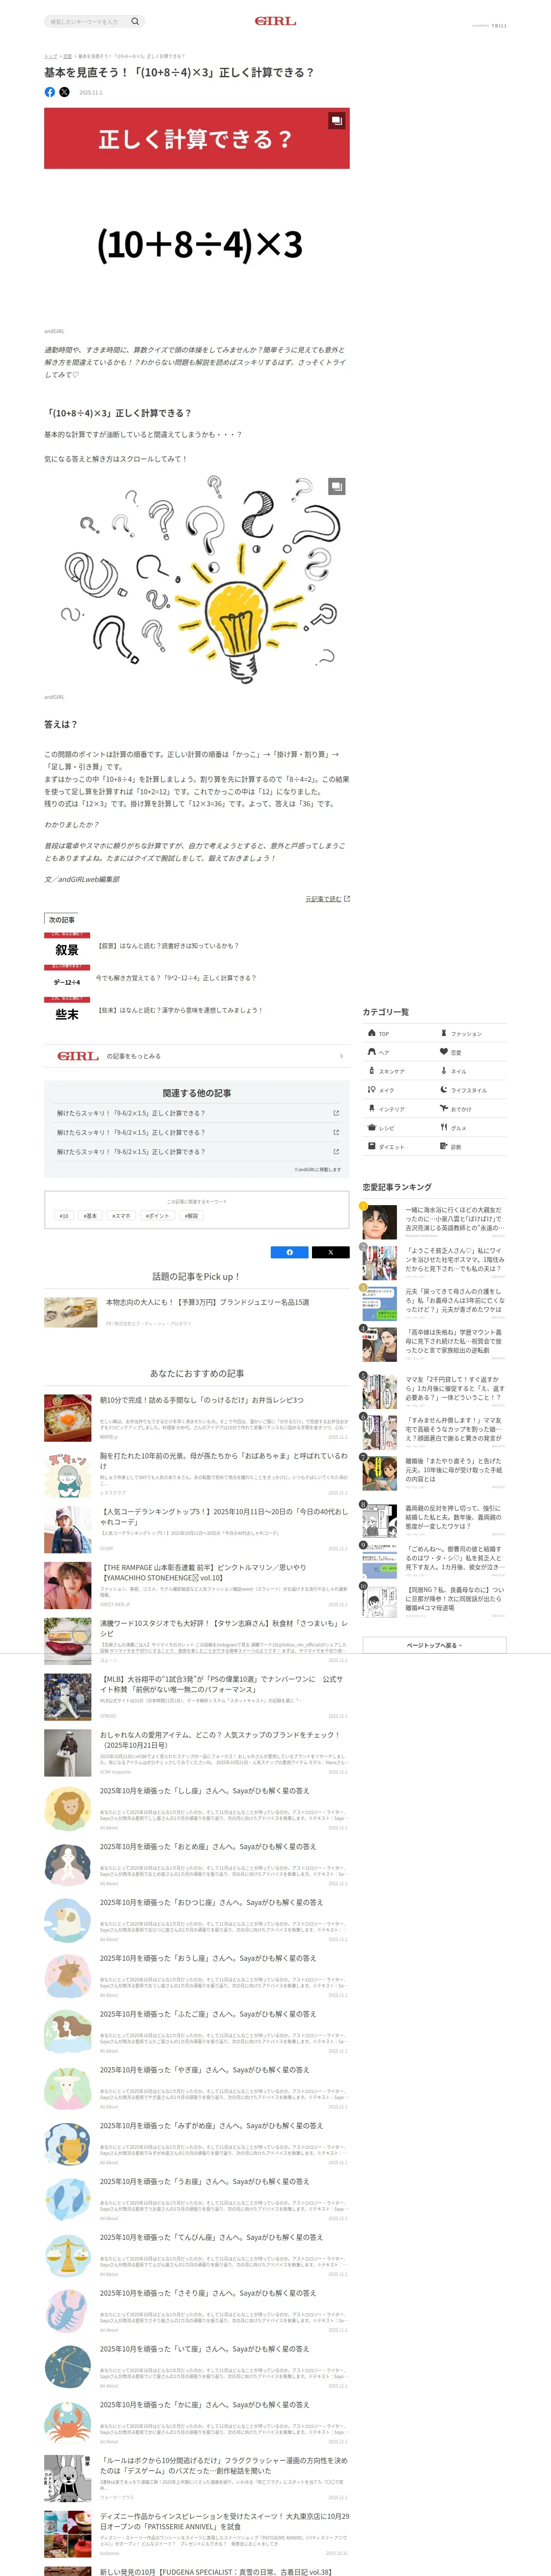Open the gallery icon on the red banner image
The image size is (551, 2576).
point(337,120)
